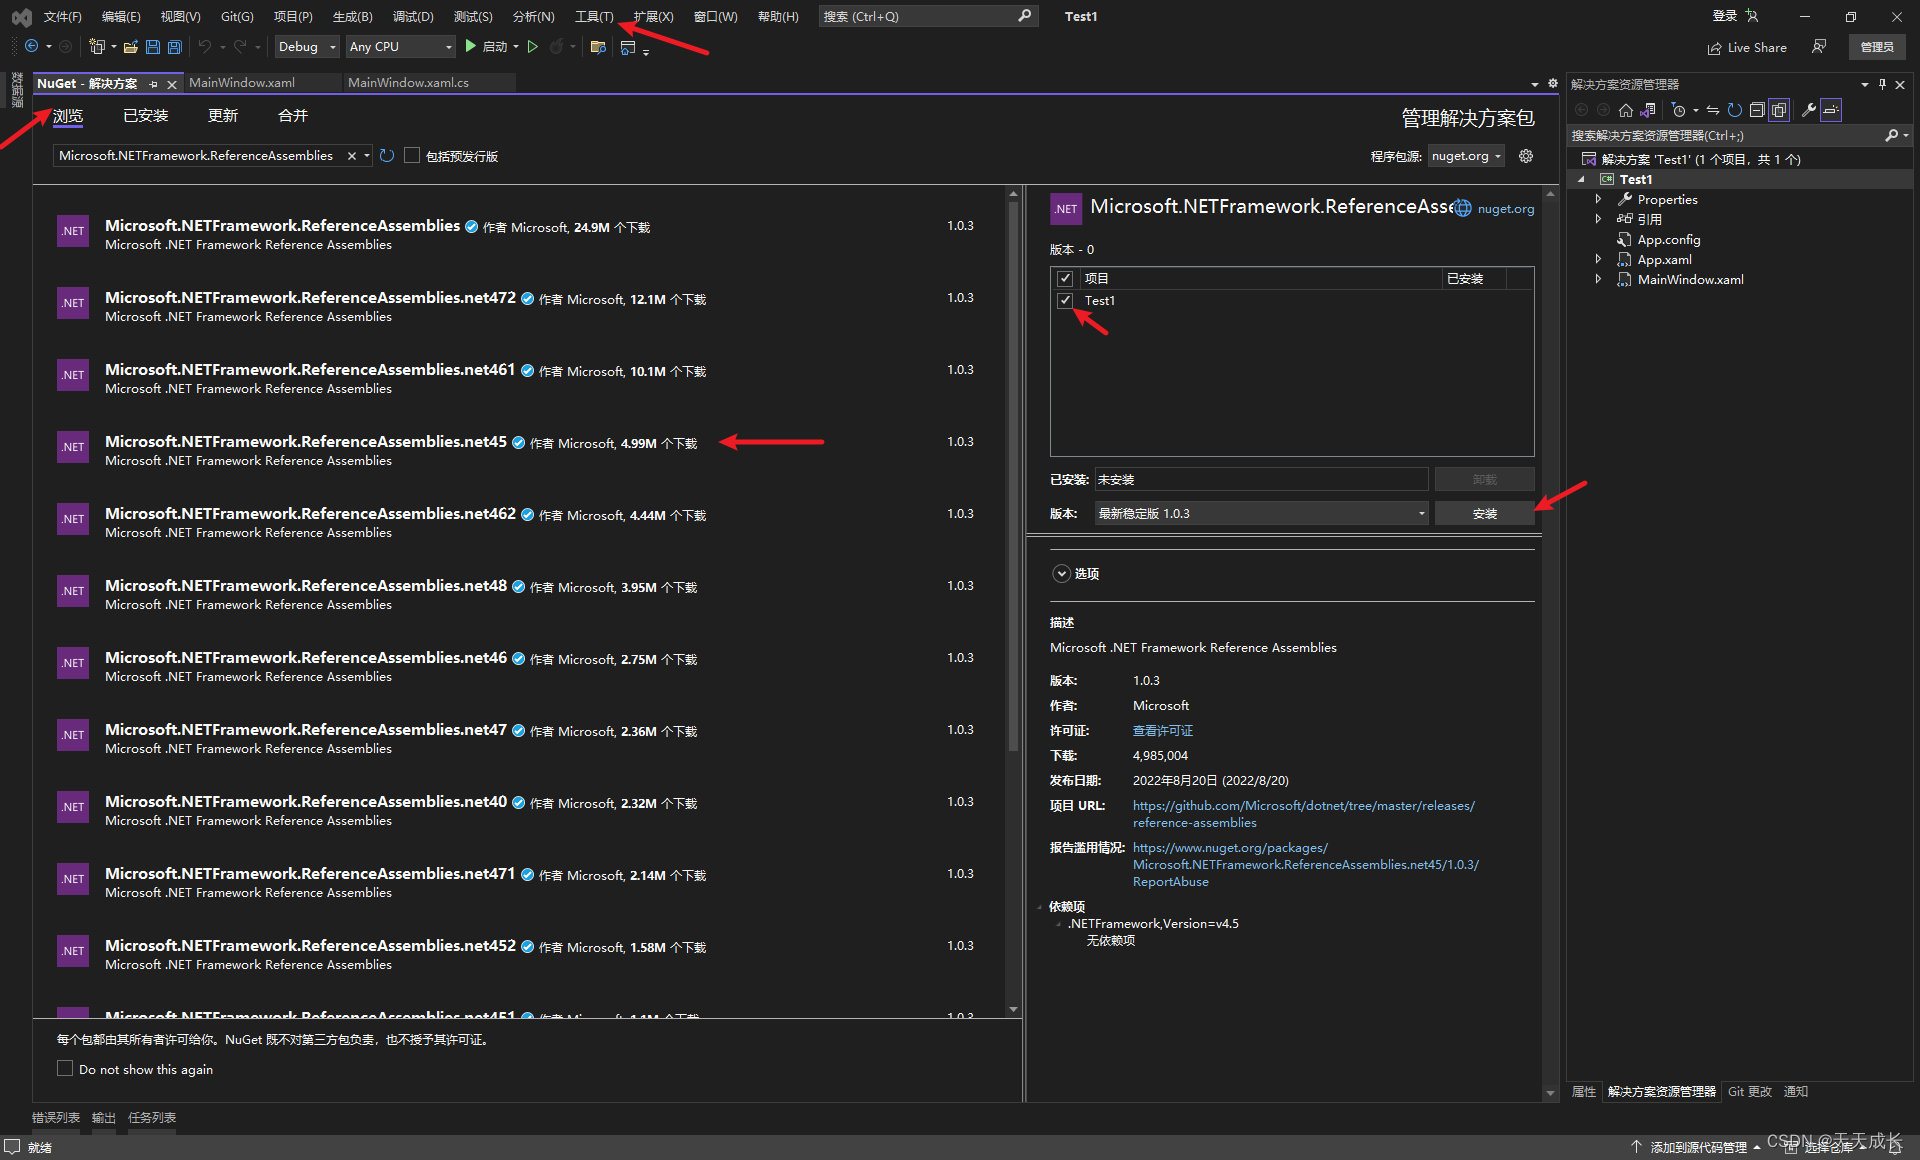Viewport: 1920px width, 1160px height.
Task: Toggle Preview Selected Items icon
Action: coord(1831,110)
